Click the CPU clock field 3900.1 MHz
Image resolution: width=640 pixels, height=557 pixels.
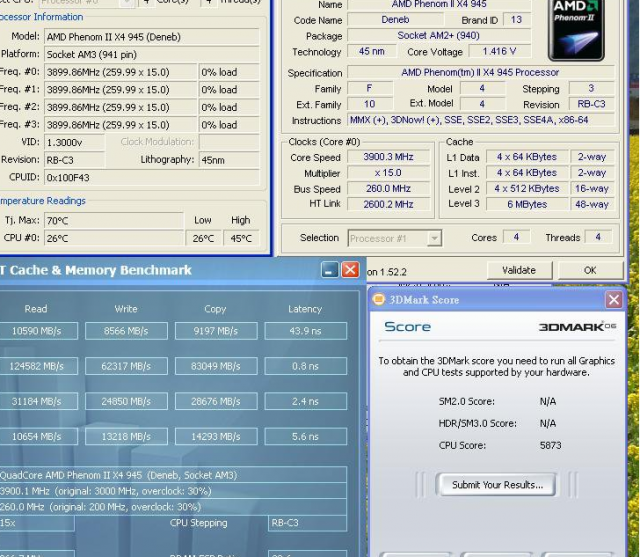pos(173,491)
